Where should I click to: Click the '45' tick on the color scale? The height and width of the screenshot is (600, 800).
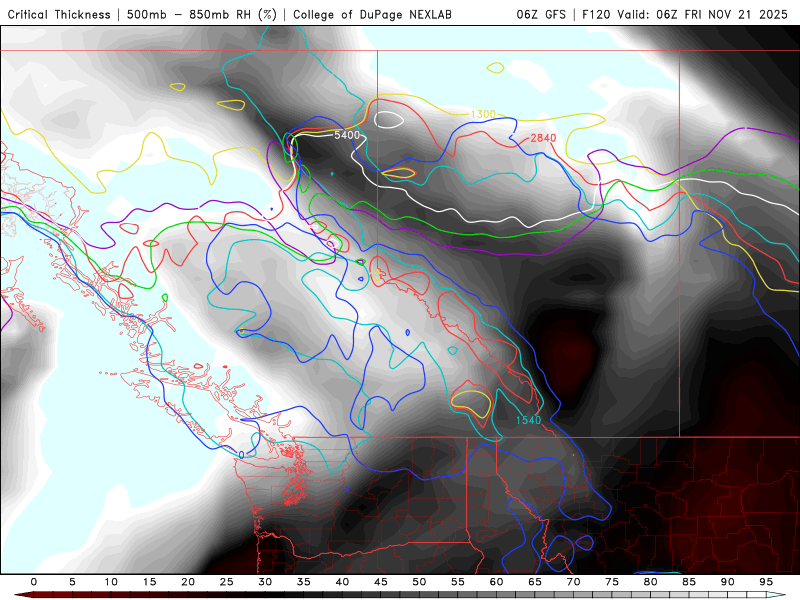click(x=381, y=582)
